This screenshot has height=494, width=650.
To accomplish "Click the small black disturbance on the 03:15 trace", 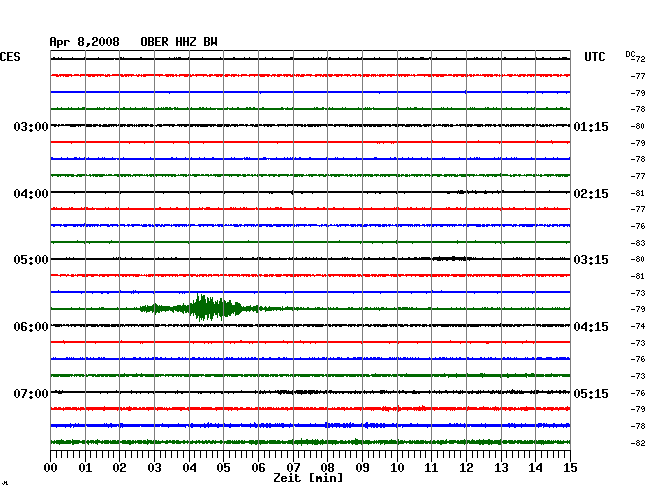I will pos(450,259).
